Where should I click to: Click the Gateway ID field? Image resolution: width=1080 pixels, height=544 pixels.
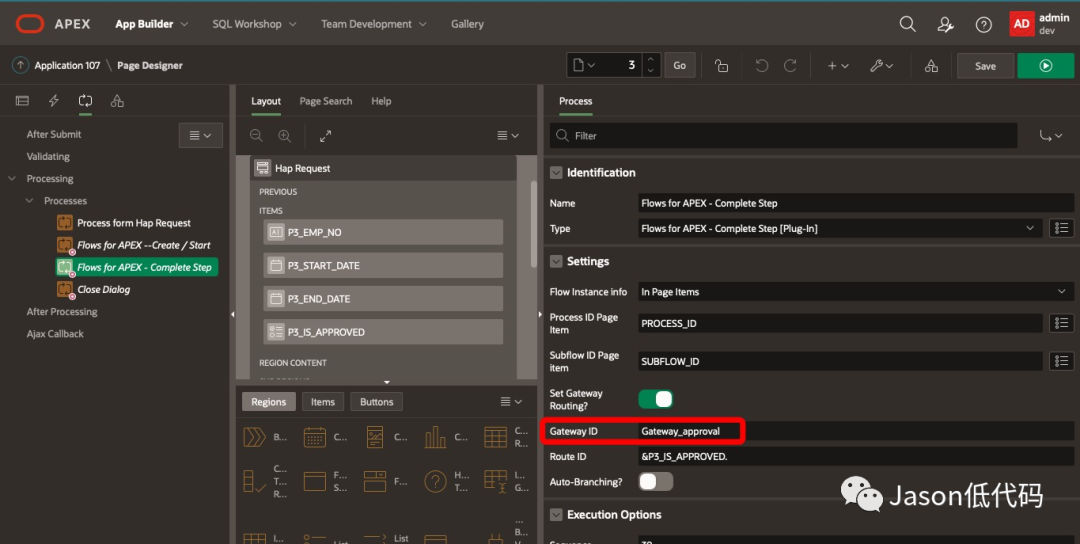[855, 431]
